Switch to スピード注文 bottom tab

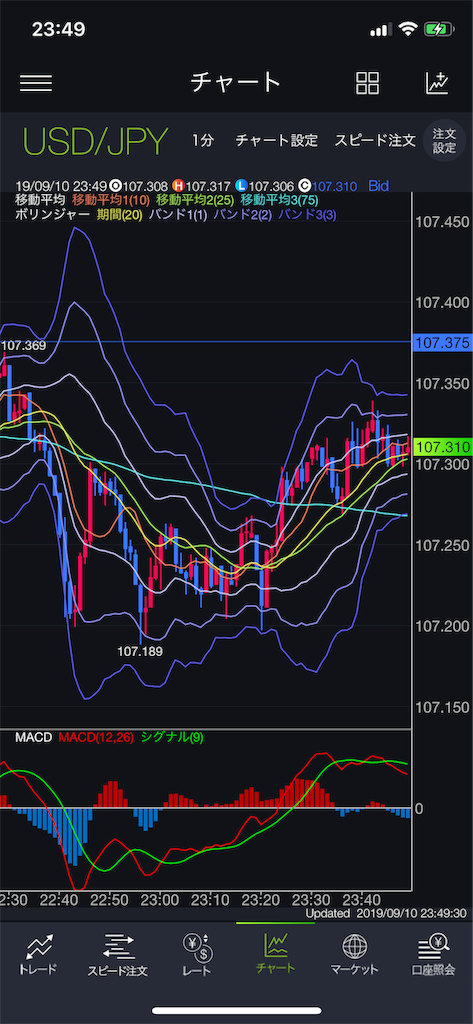[x=118, y=955]
